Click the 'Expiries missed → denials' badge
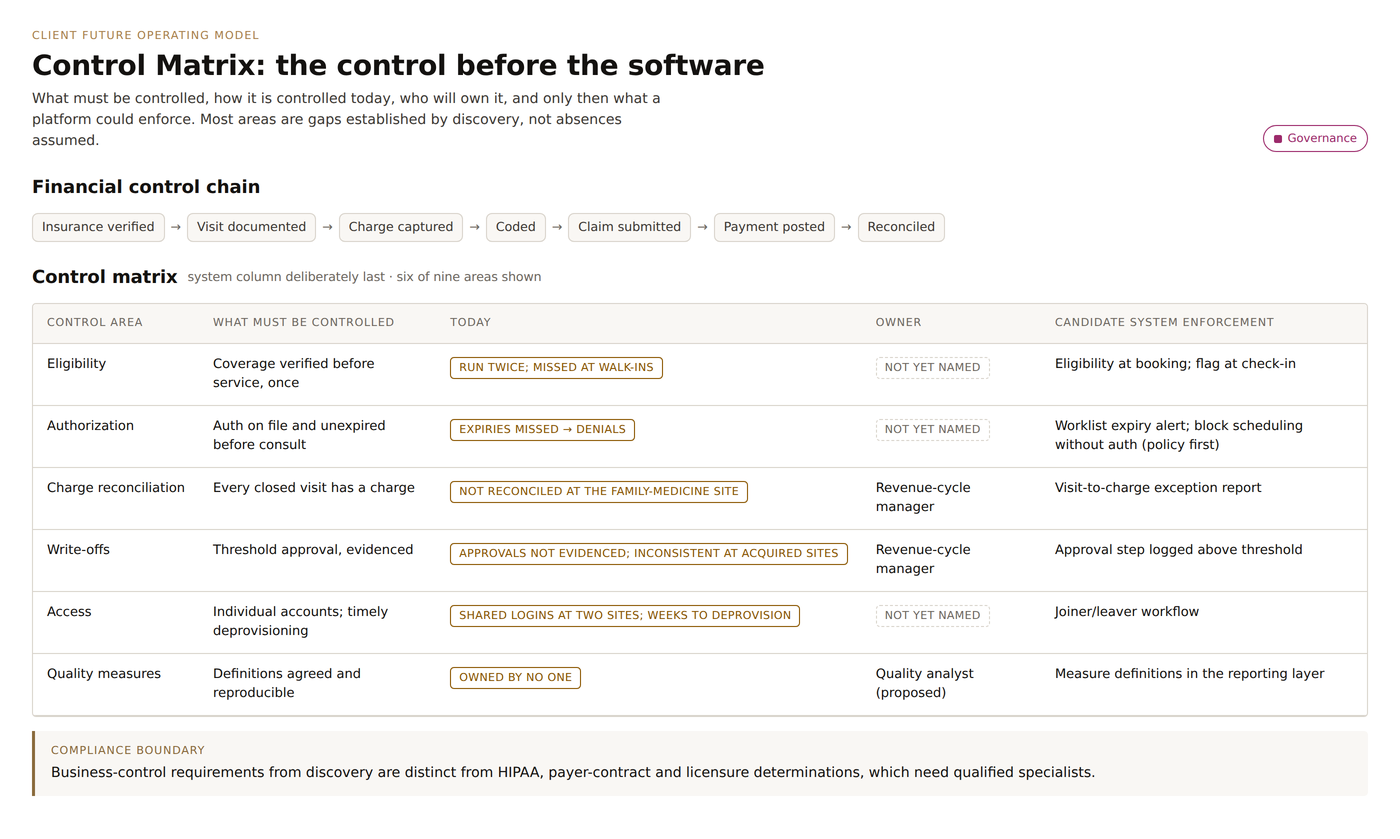Screen dimensions: 1400x839 [542, 430]
